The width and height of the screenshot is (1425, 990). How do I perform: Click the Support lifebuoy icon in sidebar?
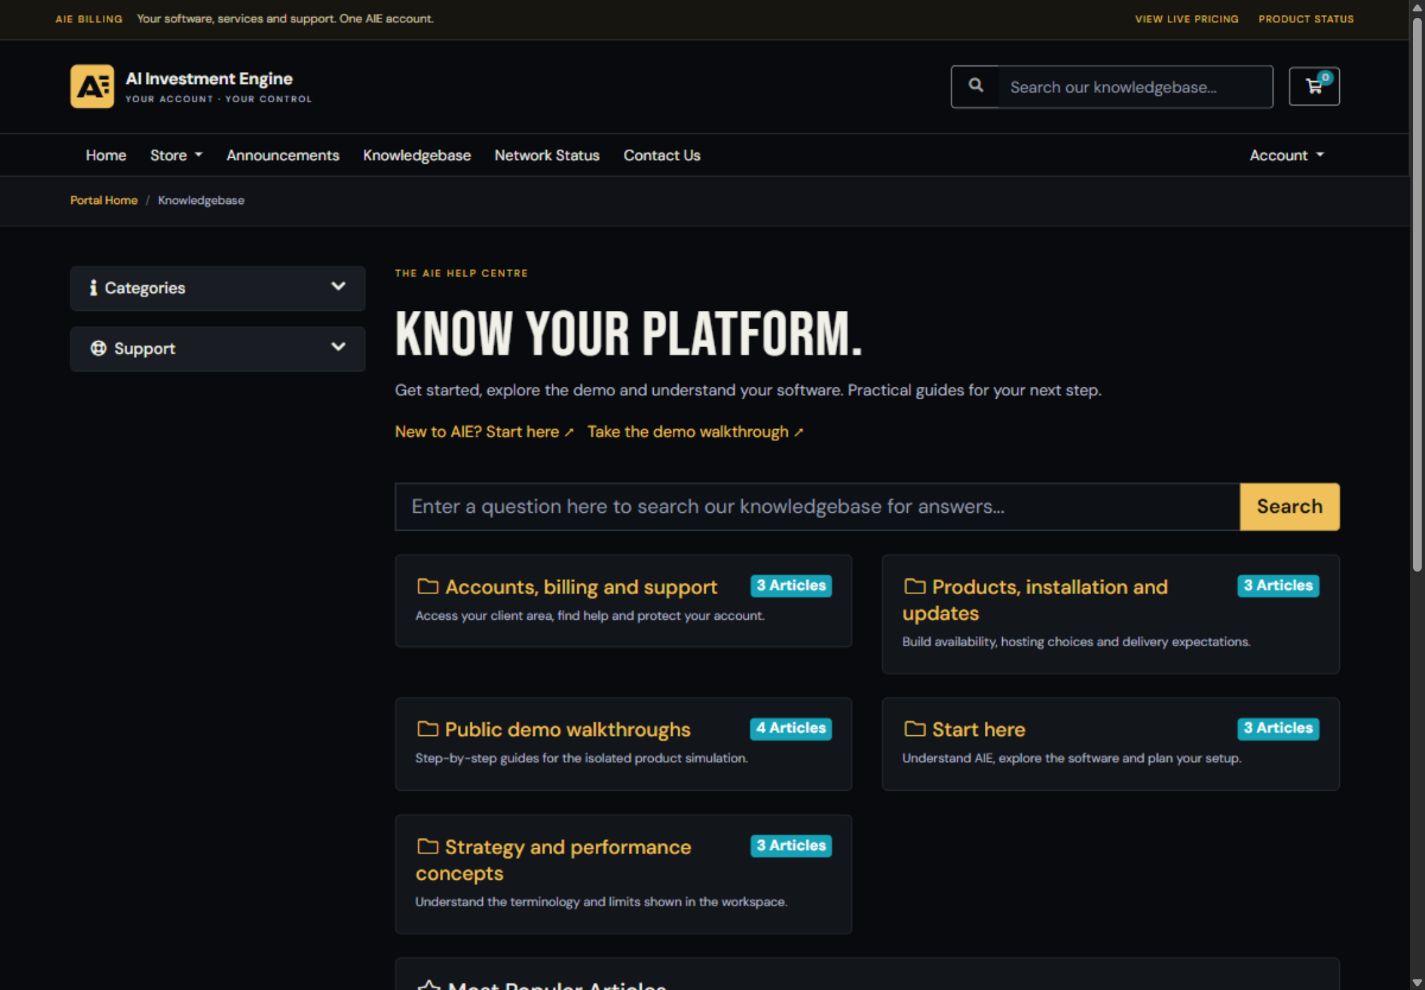point(98,348)
